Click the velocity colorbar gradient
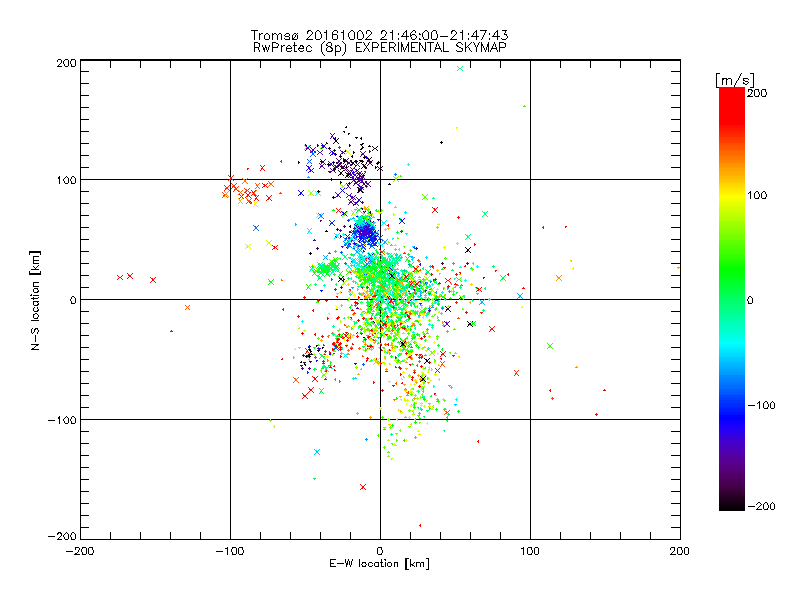Screen dimensions: 800x600 pos(732,298)
